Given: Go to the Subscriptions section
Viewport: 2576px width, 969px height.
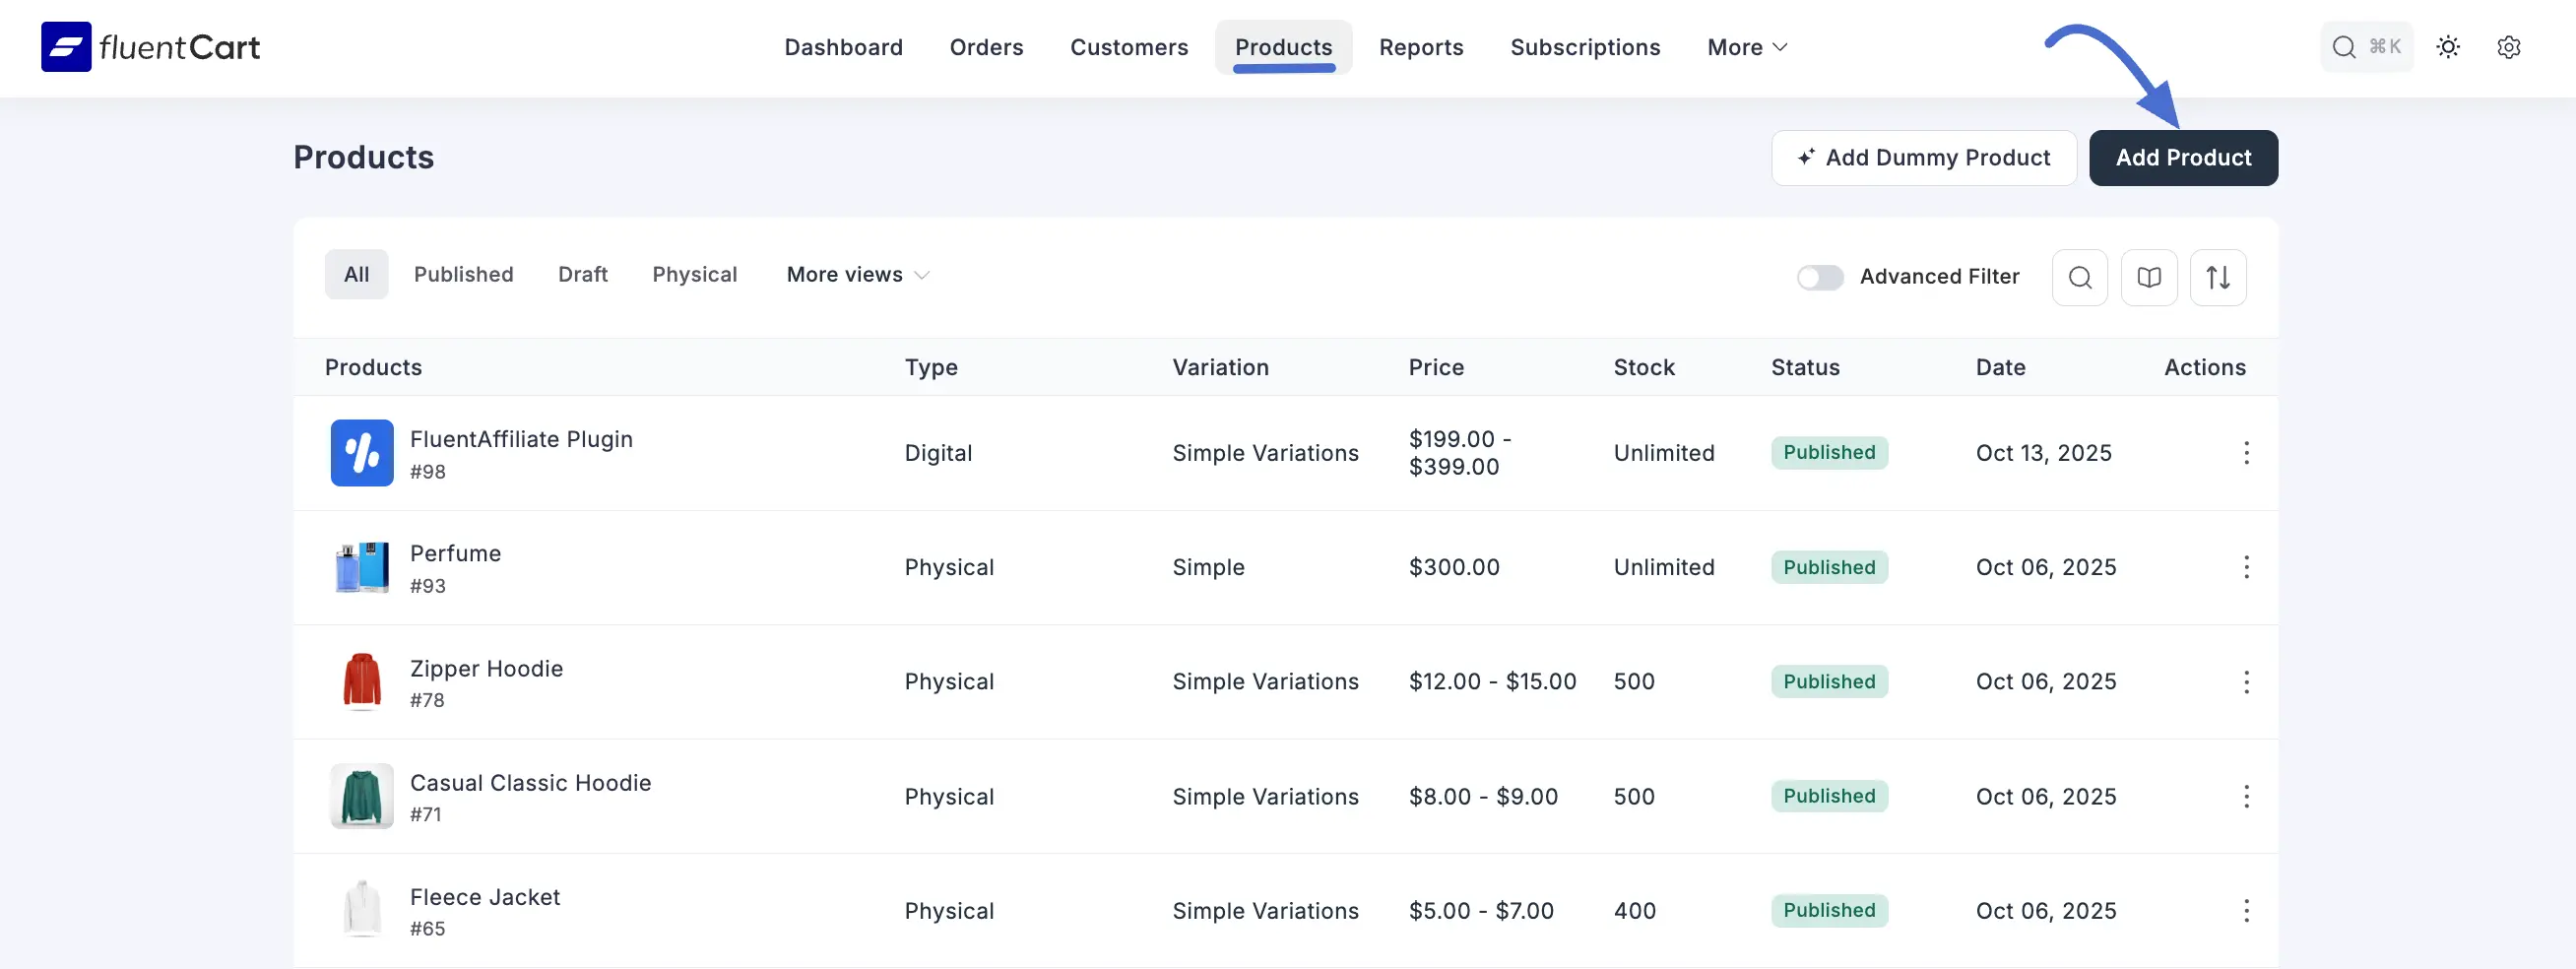Looking at the screenshot, I should 1585,47.
